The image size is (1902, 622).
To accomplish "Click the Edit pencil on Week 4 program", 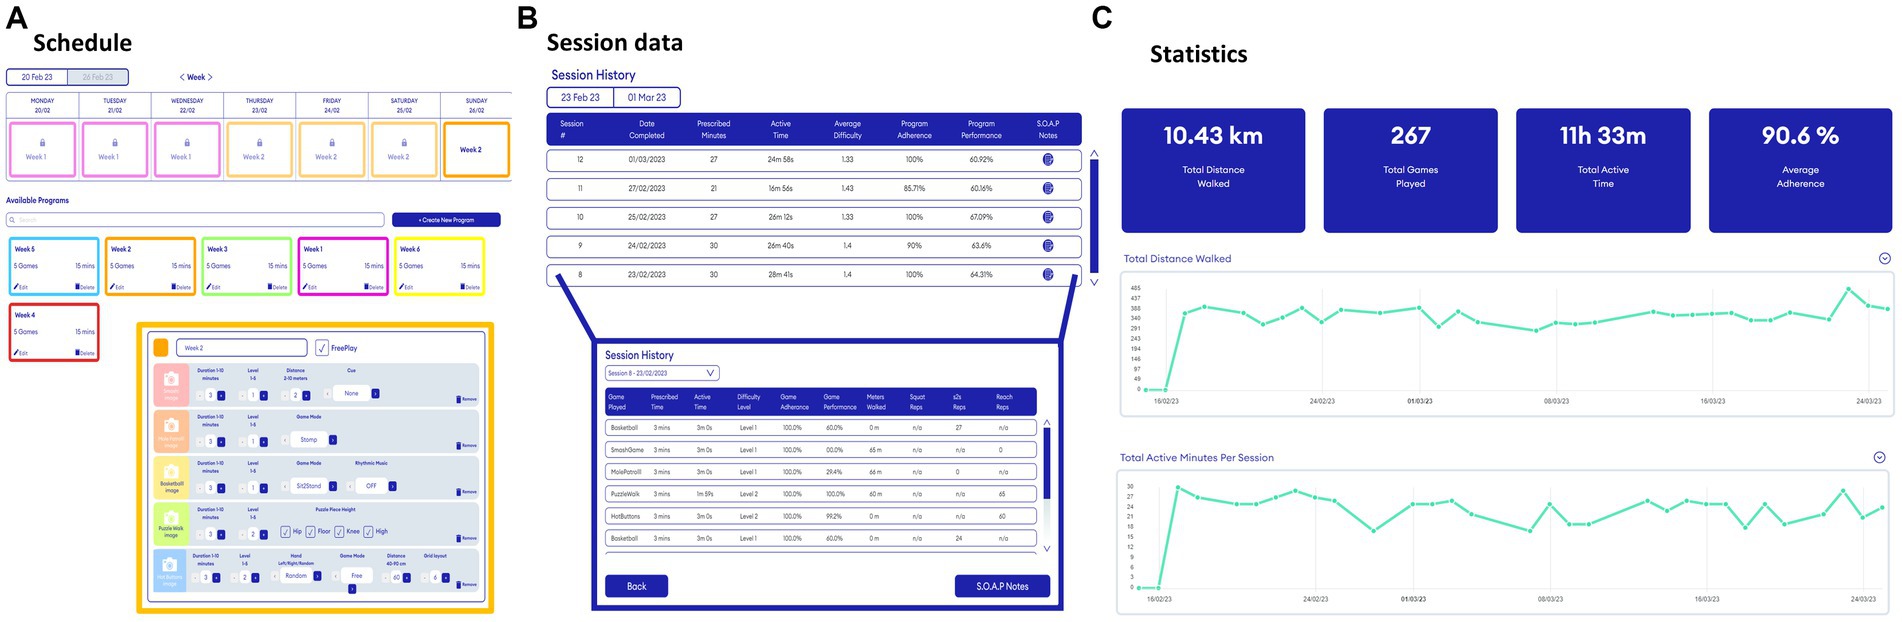I will point(20,353).
